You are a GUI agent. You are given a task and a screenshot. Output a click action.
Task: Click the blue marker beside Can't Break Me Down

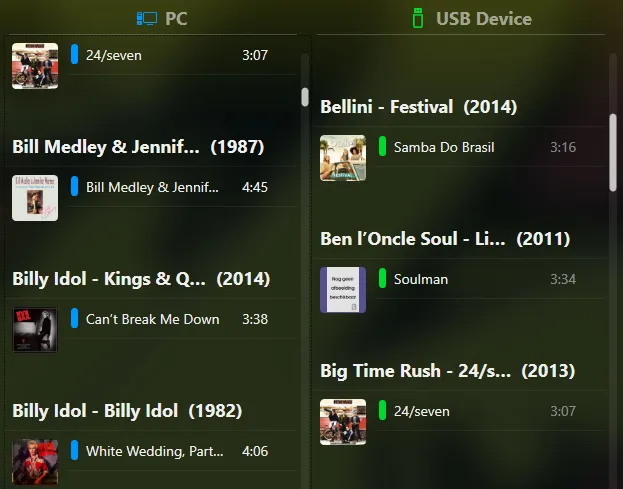pyautogui.click(x=74, y=318)
